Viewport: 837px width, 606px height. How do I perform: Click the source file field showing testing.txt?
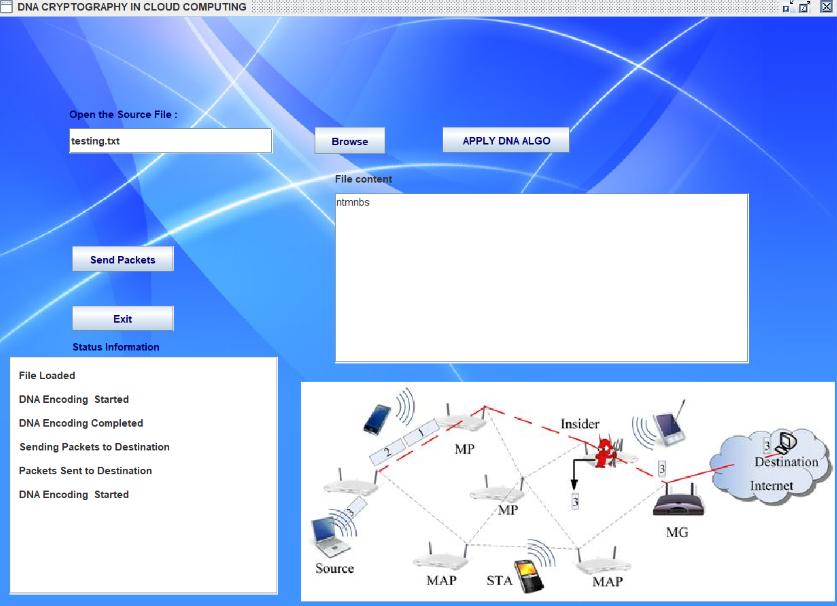(170, 141)
